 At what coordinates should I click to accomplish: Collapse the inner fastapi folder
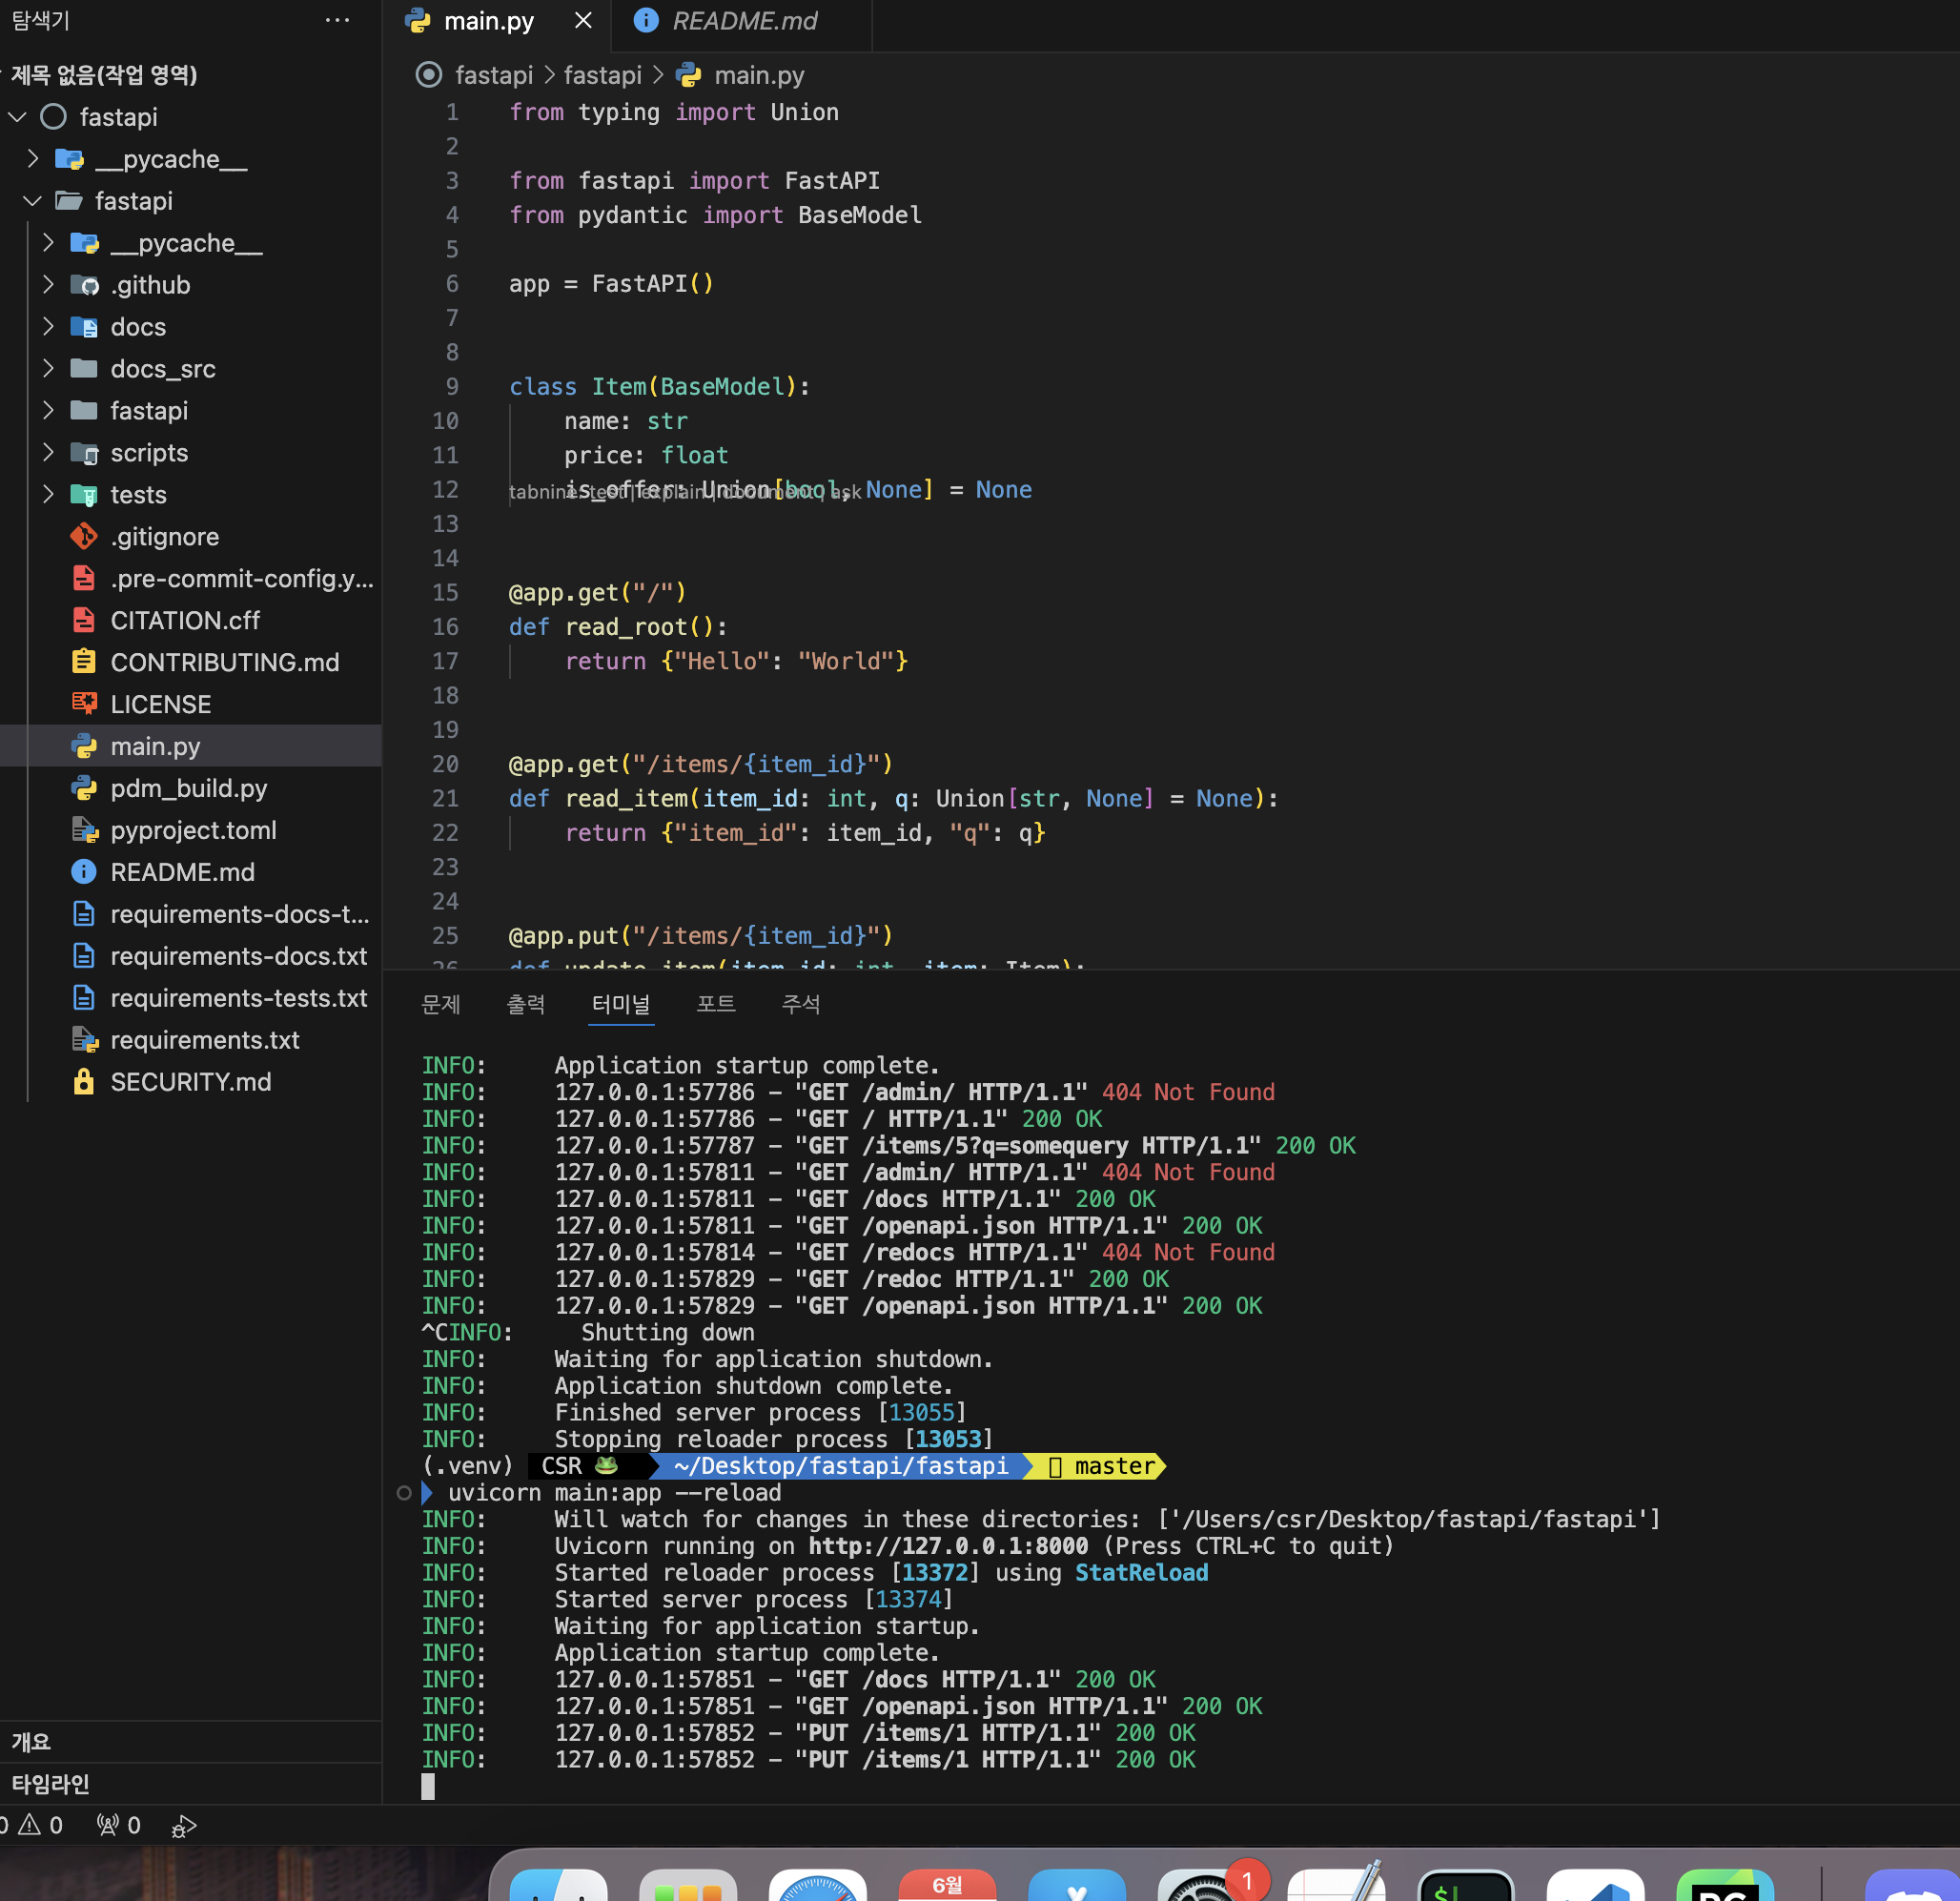[32, 201]
